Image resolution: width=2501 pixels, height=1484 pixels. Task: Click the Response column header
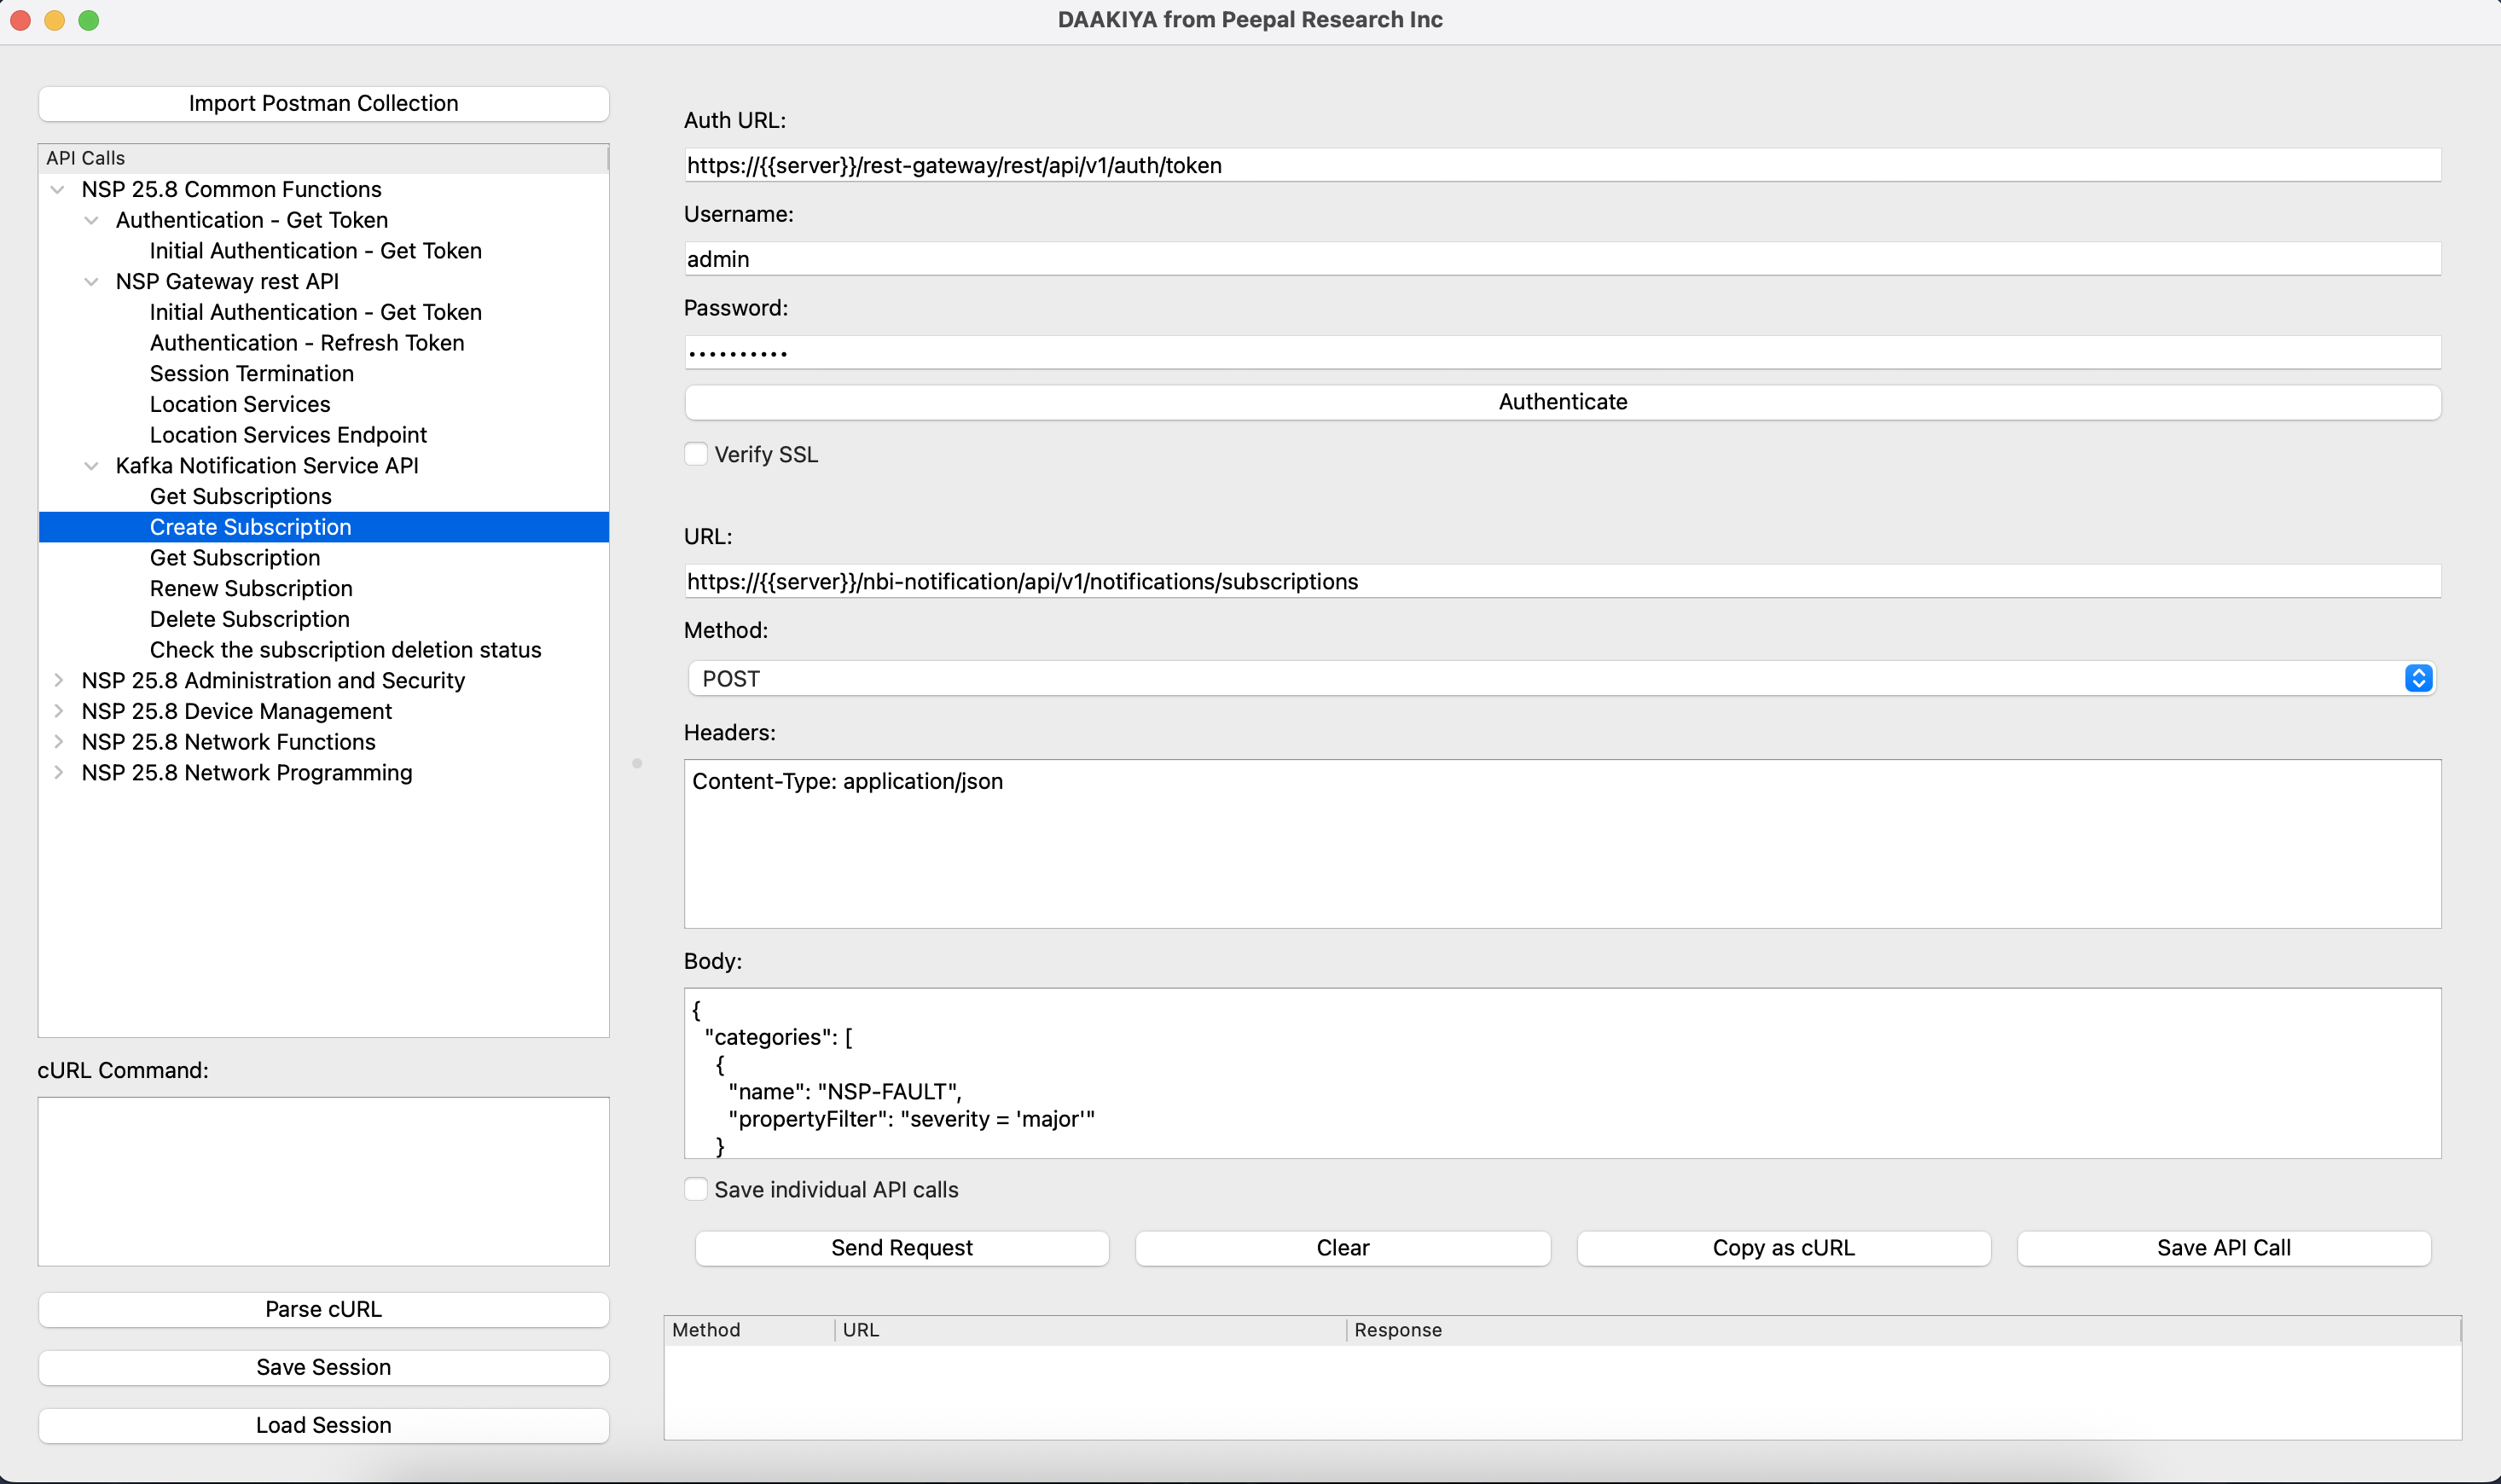pos(1398,1330)
